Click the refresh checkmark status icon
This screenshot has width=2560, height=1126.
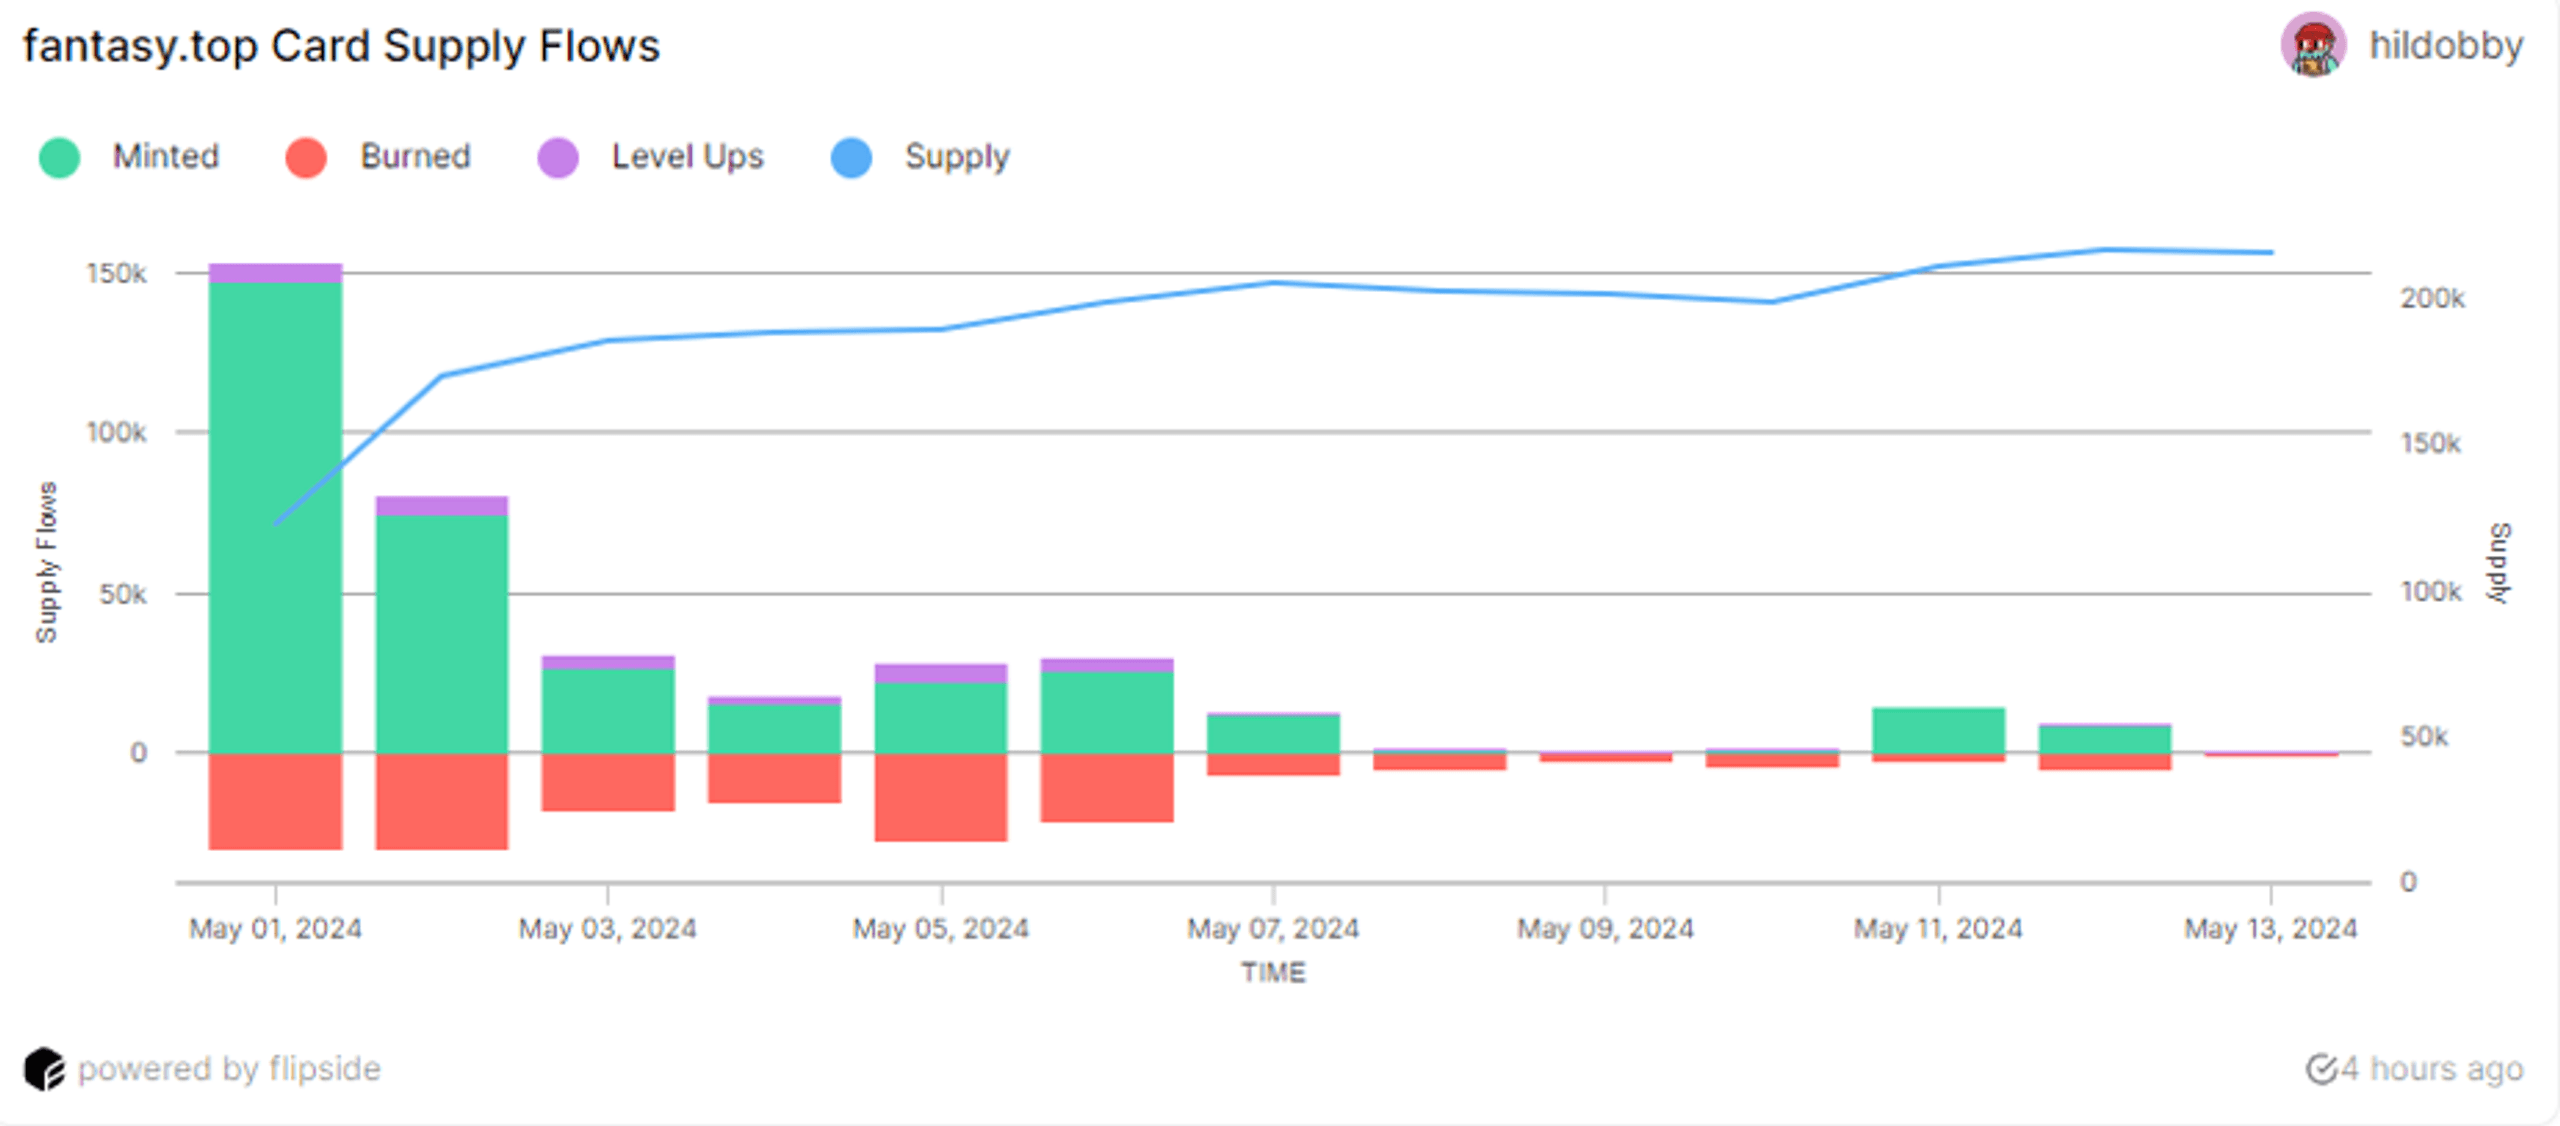click(x=2321, y=1069)
